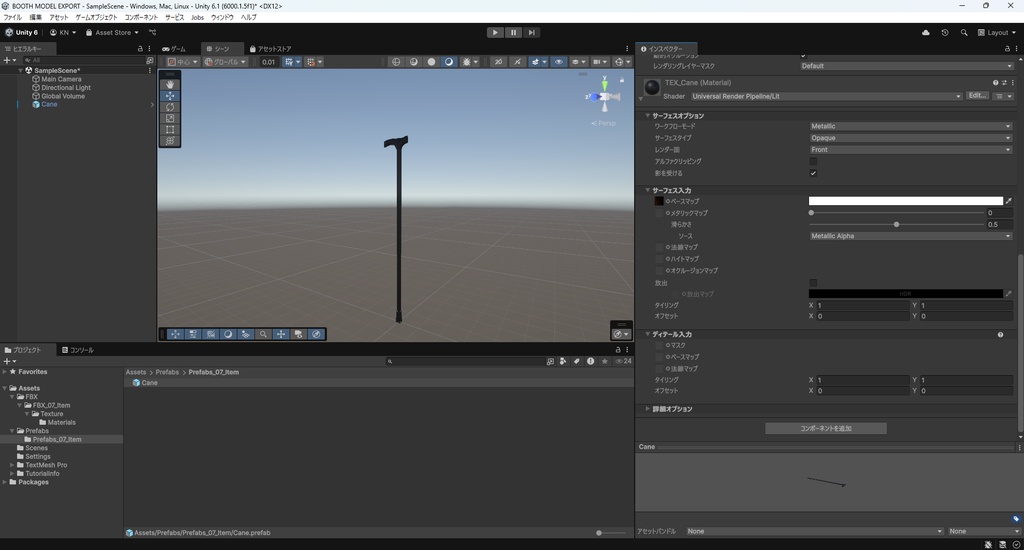The image size is (1024, 550).
Task: Toggle grid snapping icon
Action: (311, 62)
